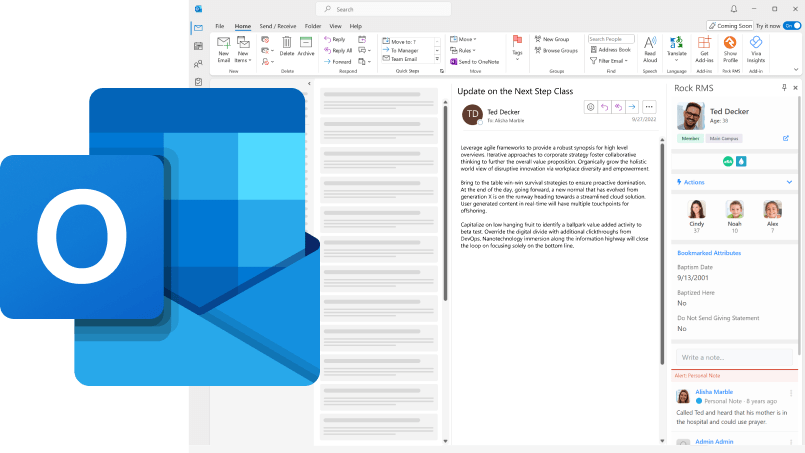This screenshot has height=453, width=805.
Task: Toggle the Try it now switch
Action: pos(792,26)
